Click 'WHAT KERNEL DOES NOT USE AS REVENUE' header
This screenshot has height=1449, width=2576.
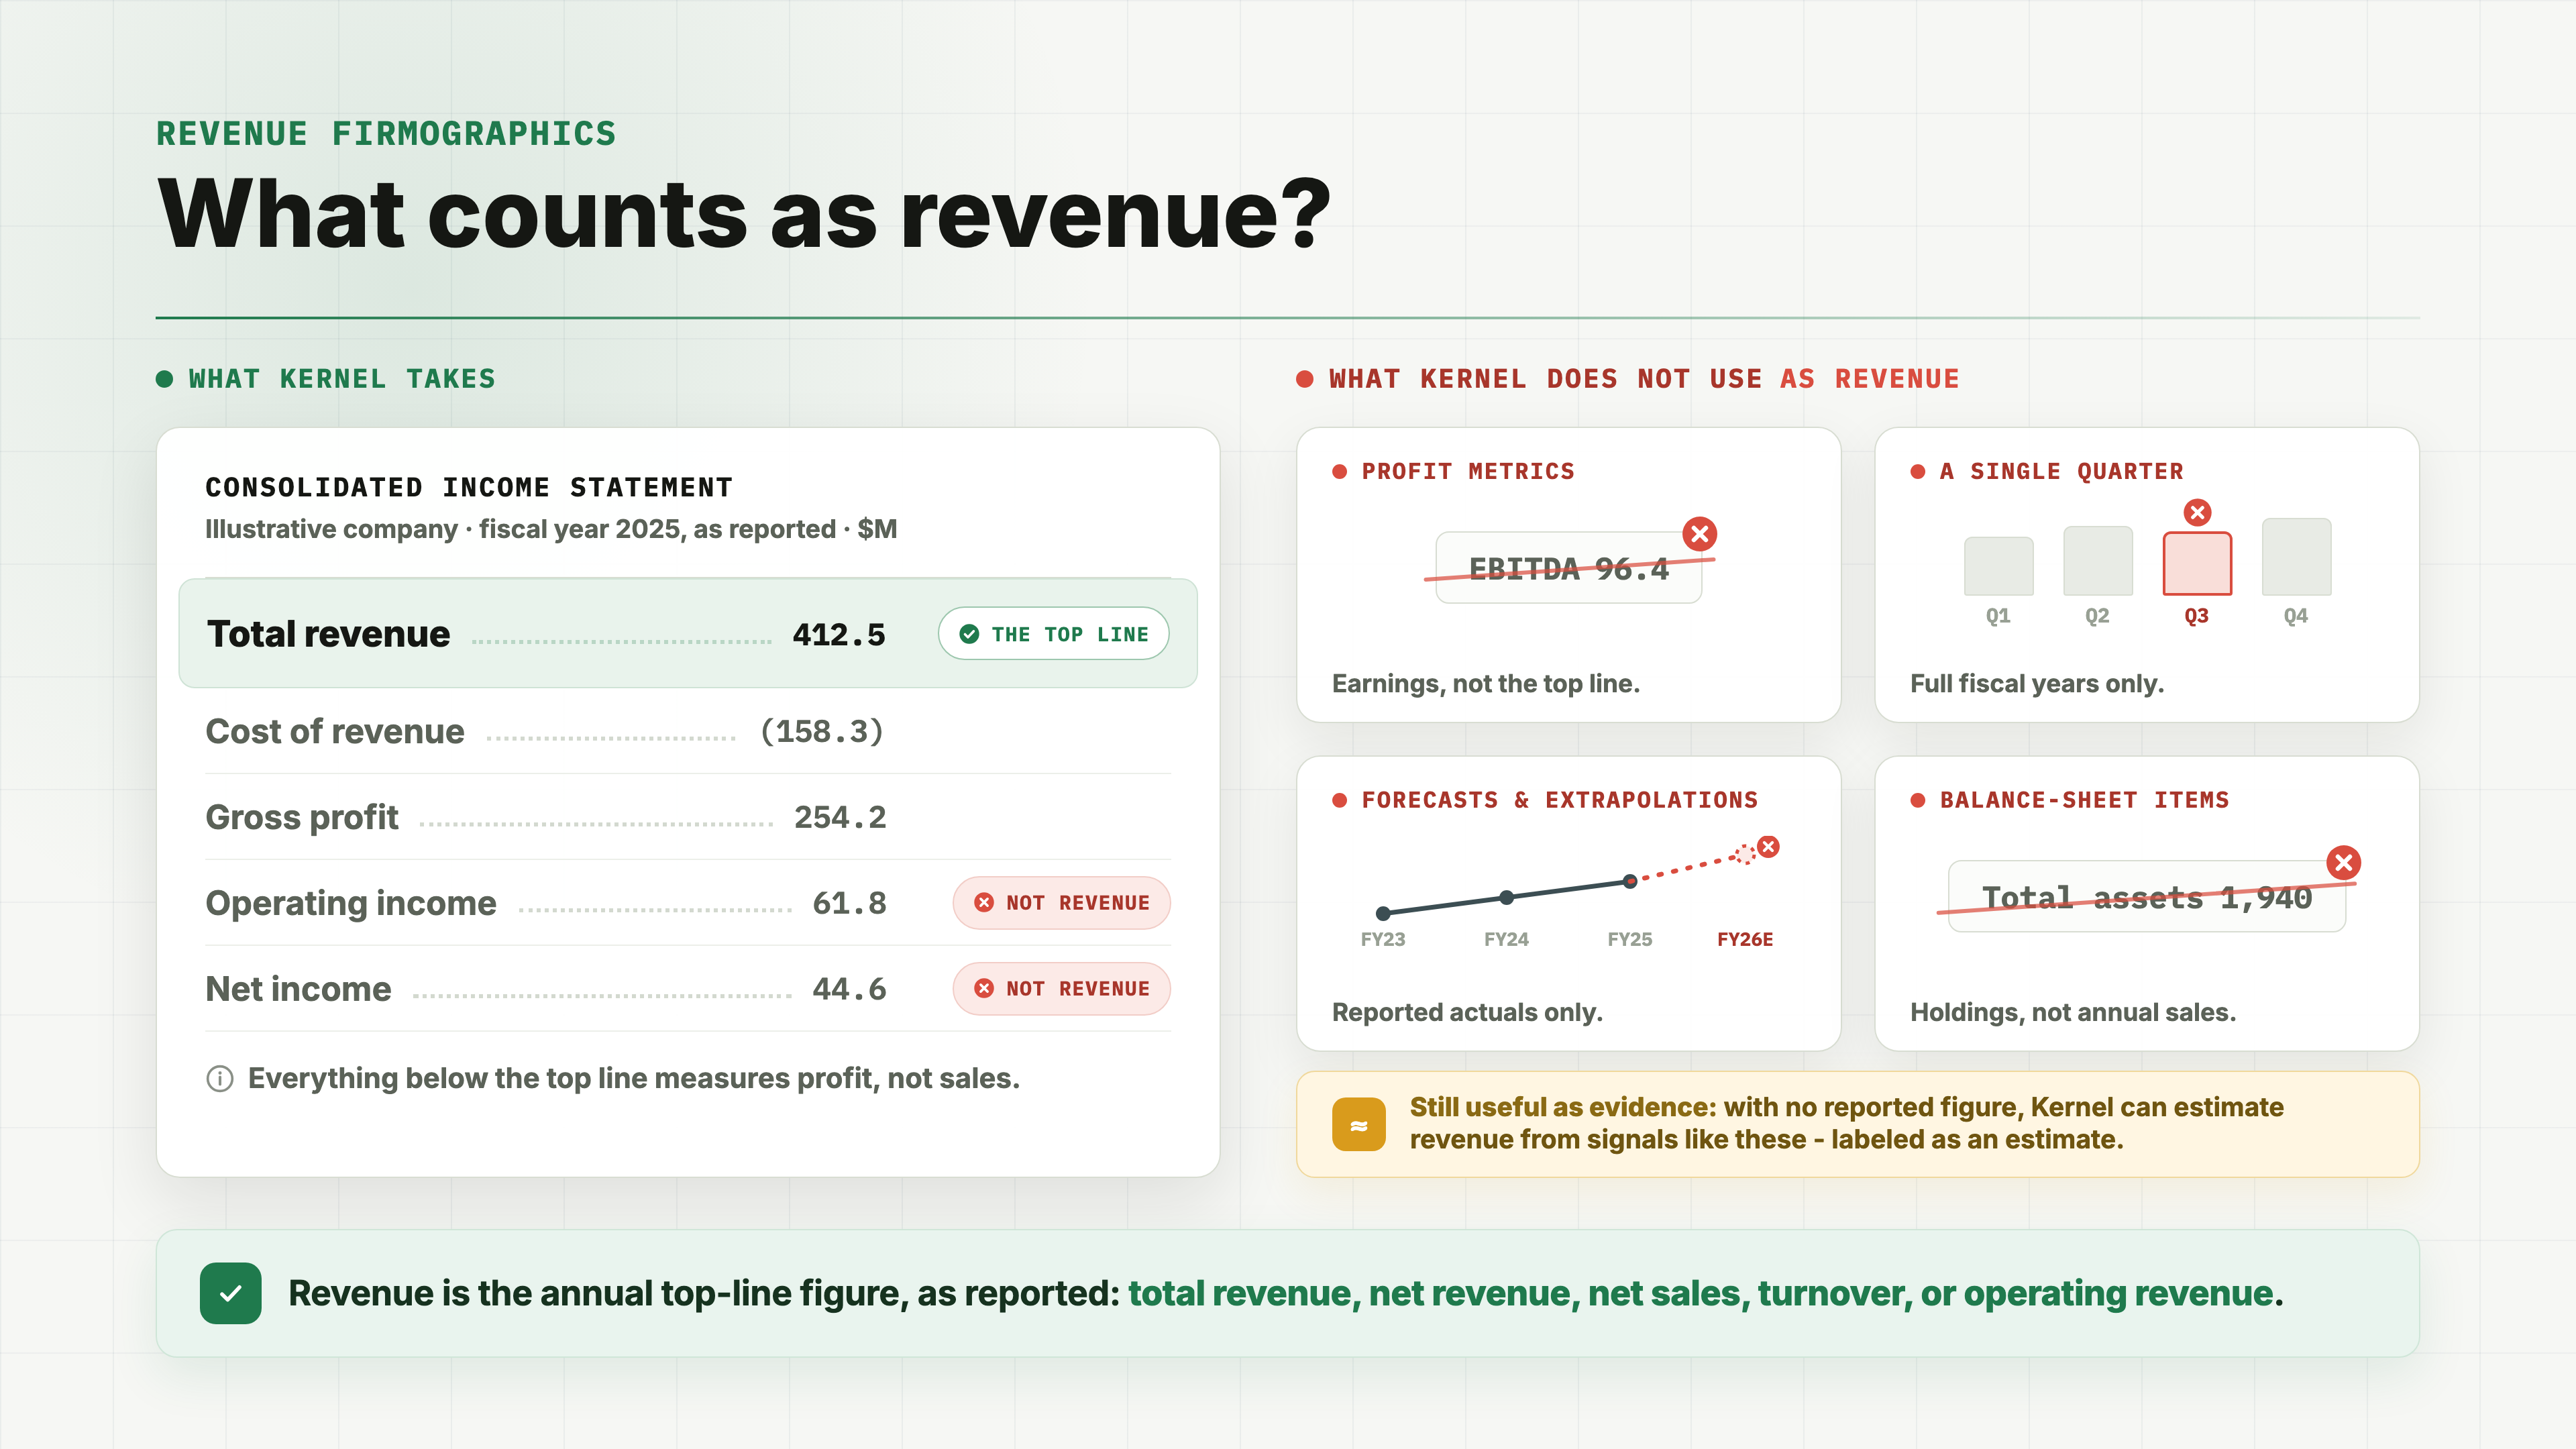tap(1644, 379)
